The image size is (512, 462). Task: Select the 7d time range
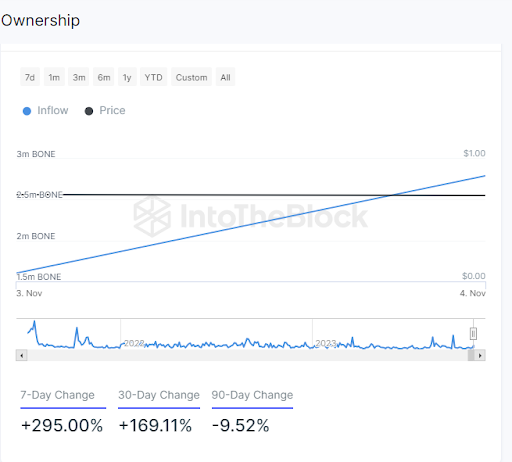click(x=30, y=77)
